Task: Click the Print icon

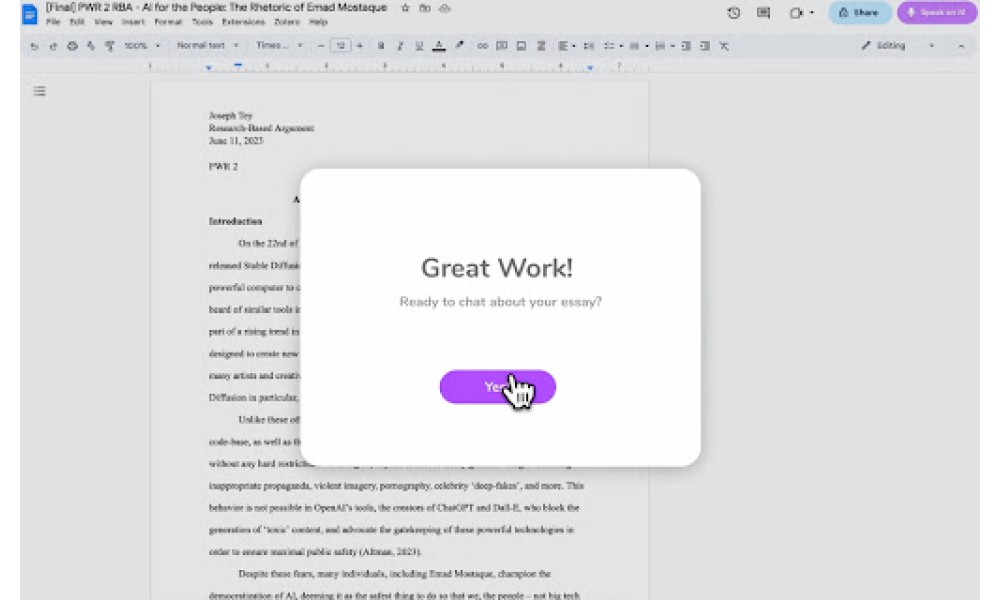Action: click(72, 46)
